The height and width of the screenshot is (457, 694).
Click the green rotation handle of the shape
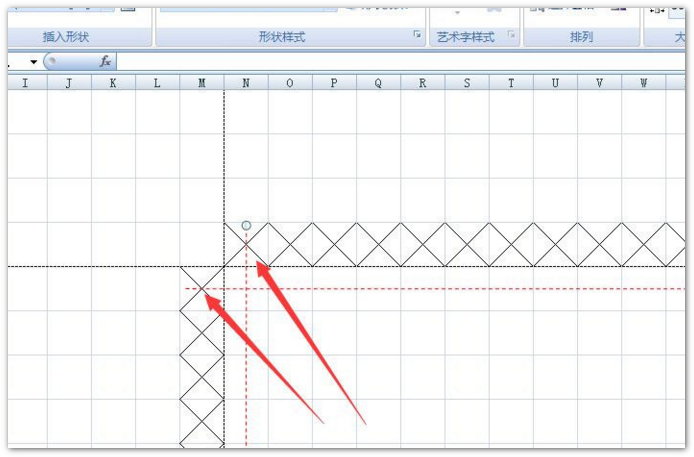pos(247,226)
